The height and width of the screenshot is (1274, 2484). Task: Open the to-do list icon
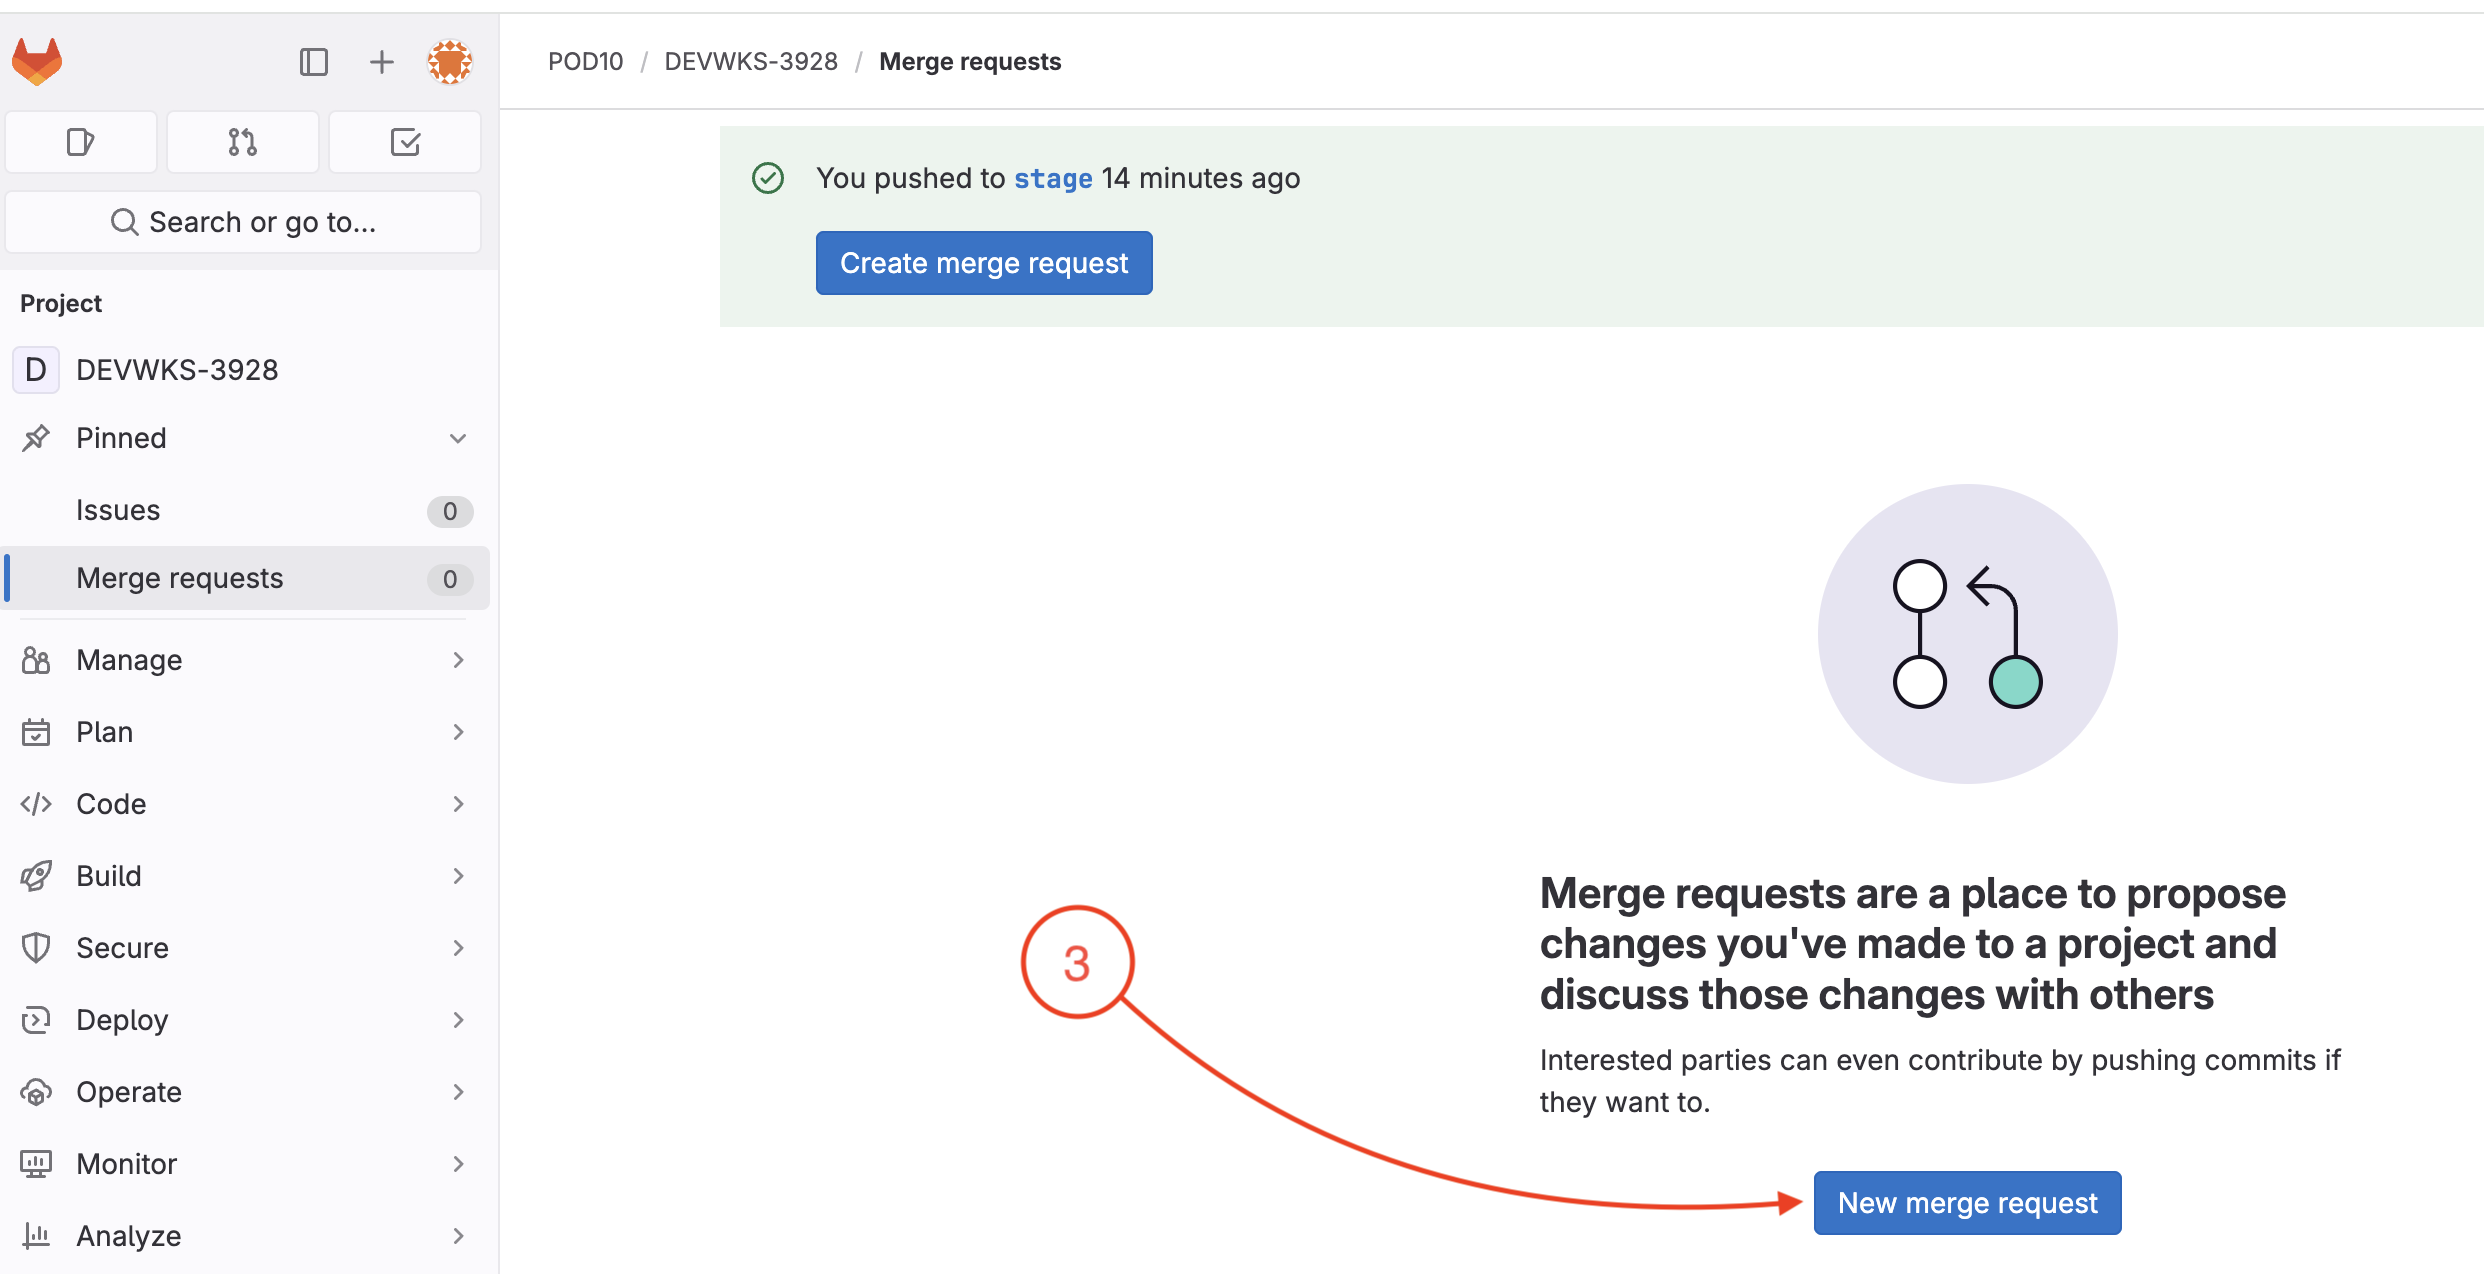pyautogui.click(x=405, y=143)
